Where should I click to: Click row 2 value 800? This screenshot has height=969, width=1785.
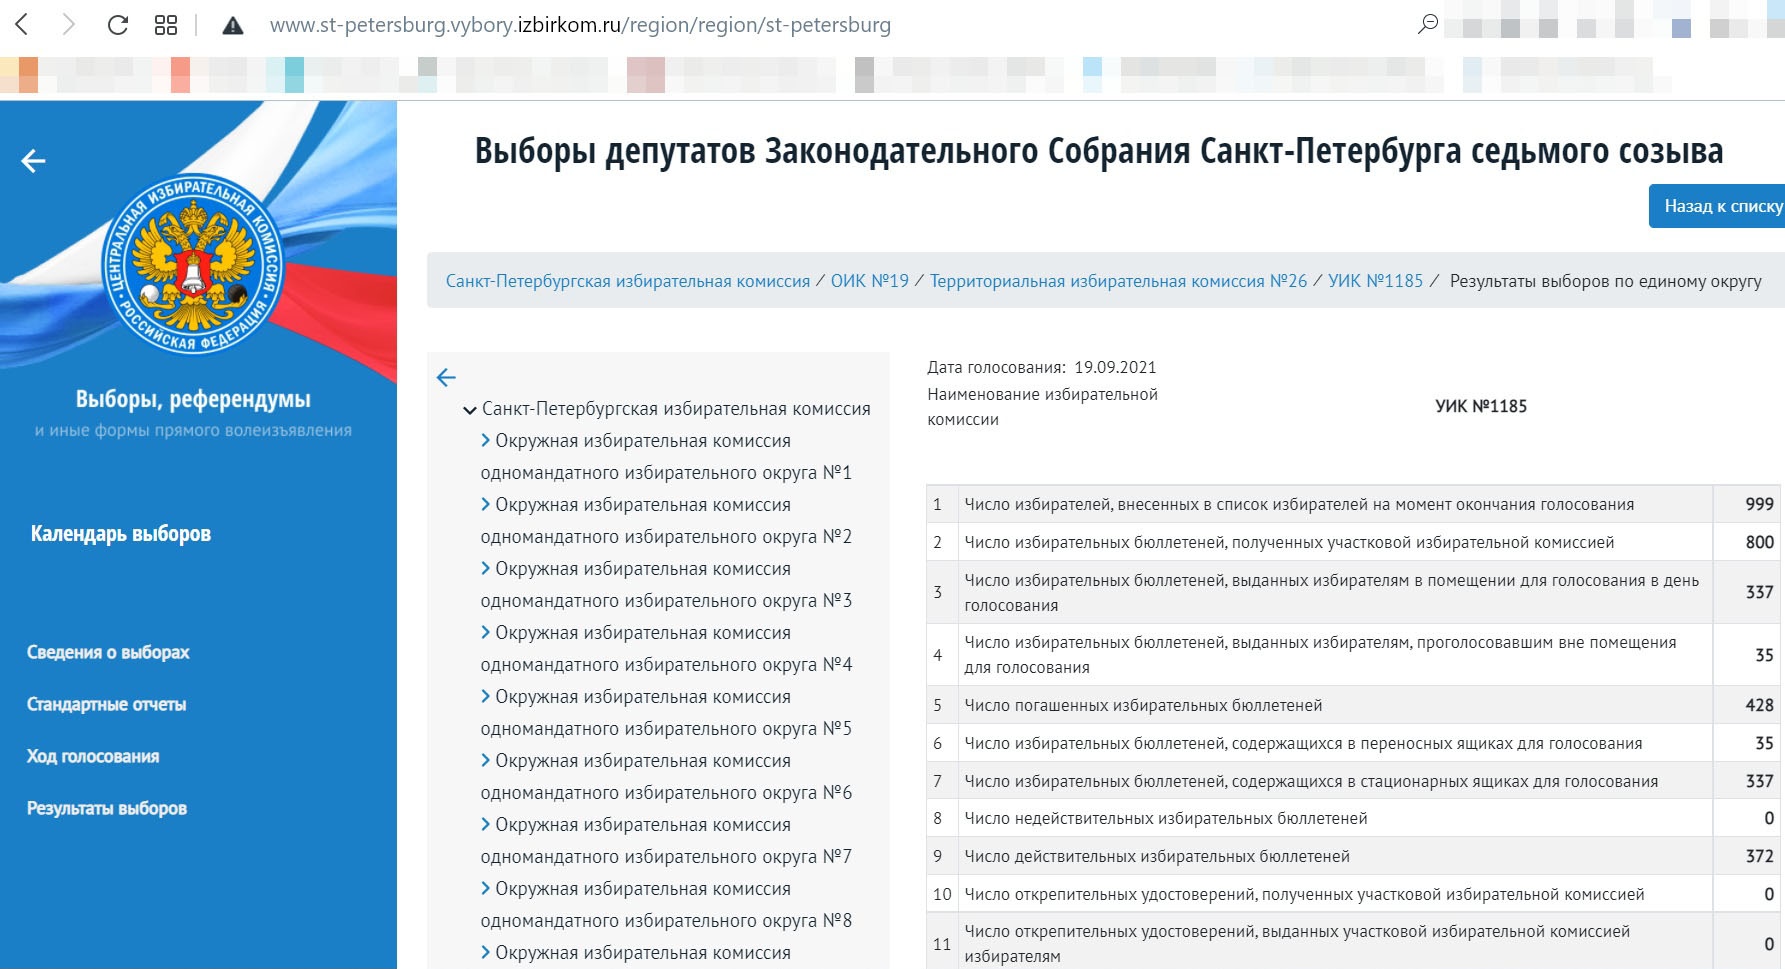(1759, 542)
